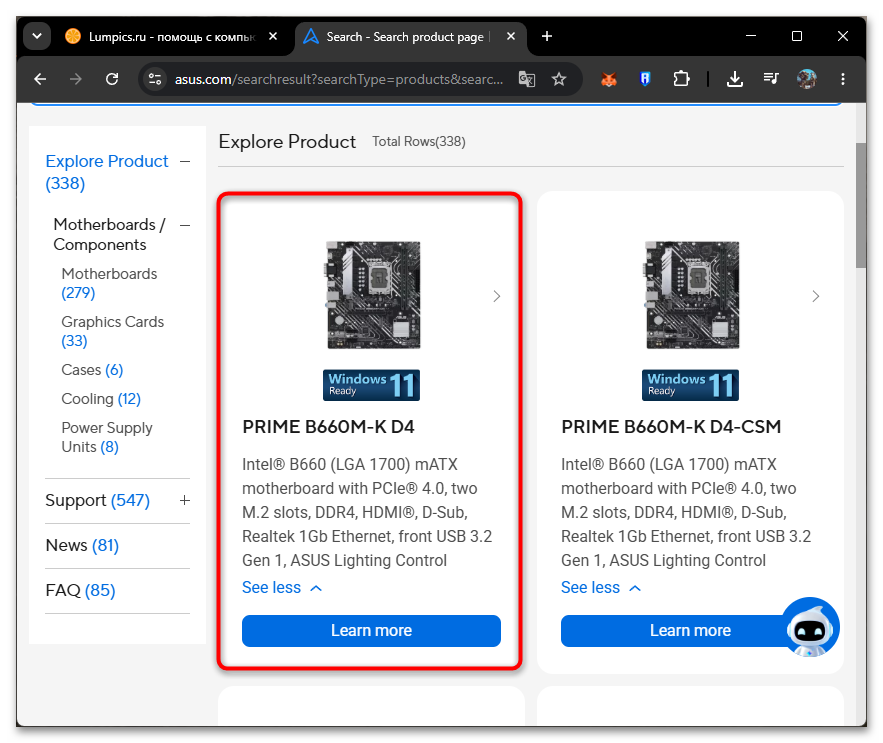Filter results by Cases (6)
Viewport: 883px width, 743px height.
click(x=92, y=370)
